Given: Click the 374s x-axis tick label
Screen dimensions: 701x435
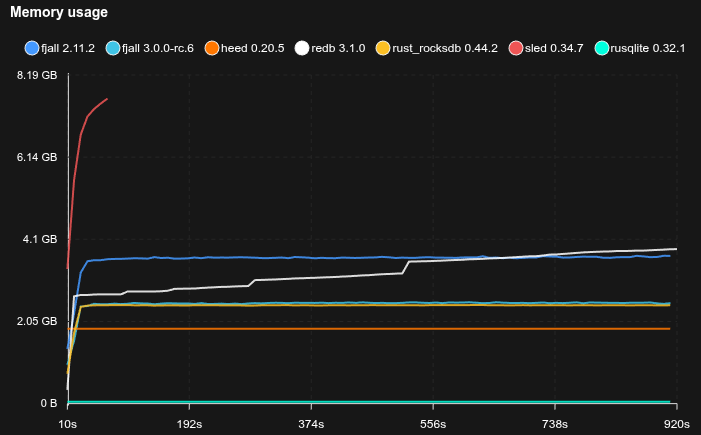Looking at the screenshot, I should (x=311, y=424).
